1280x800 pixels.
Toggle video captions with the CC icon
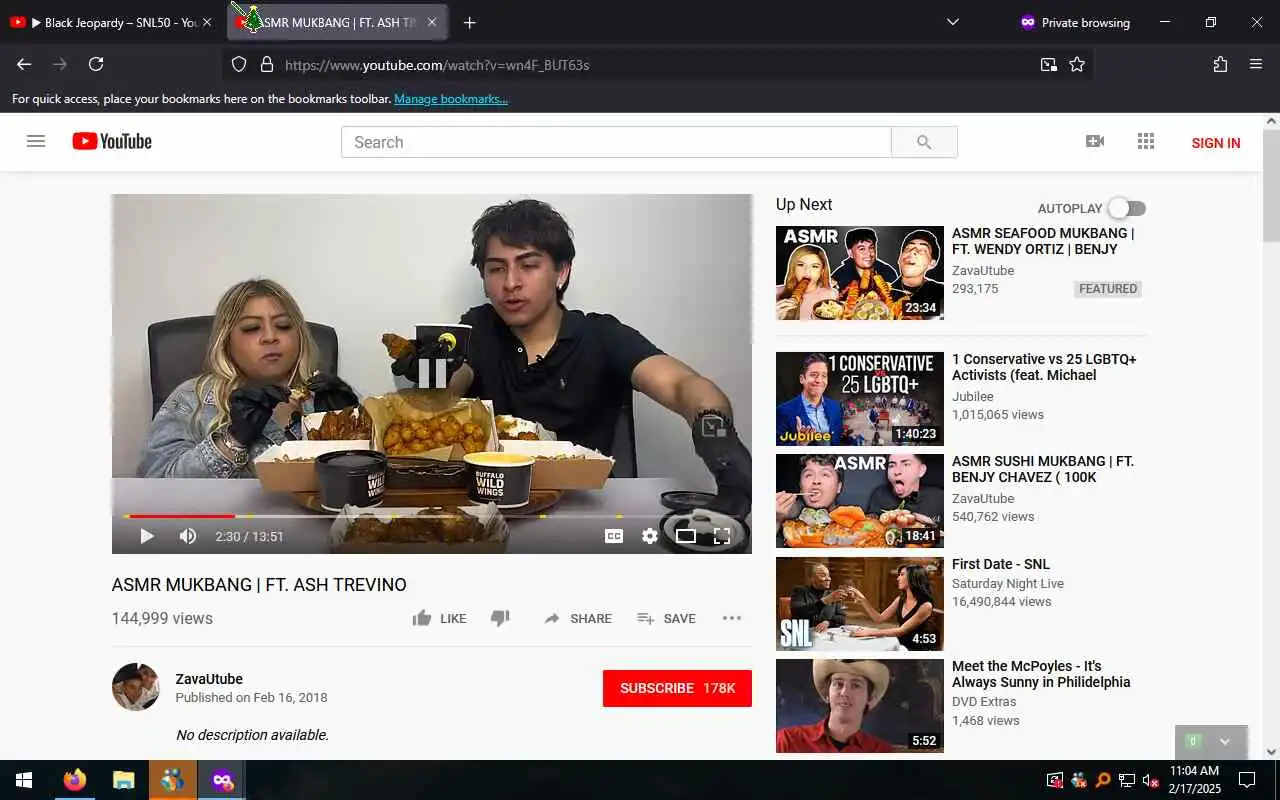point(614,536)
